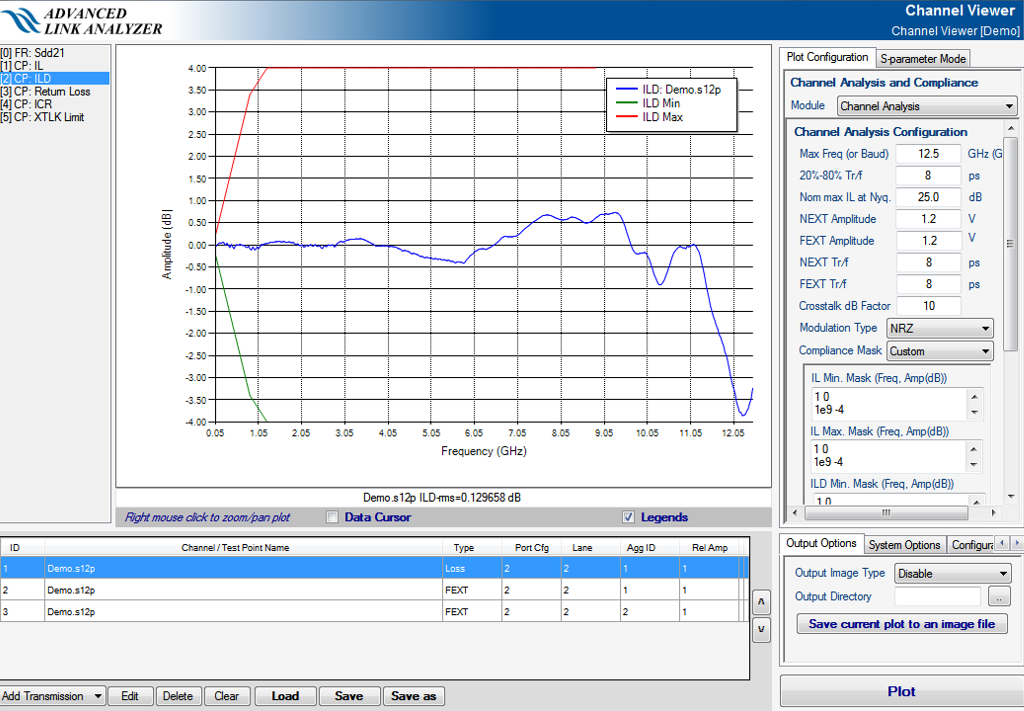
Task: Expand the Output Image Type dropdown
Action: tap(952, 574)
